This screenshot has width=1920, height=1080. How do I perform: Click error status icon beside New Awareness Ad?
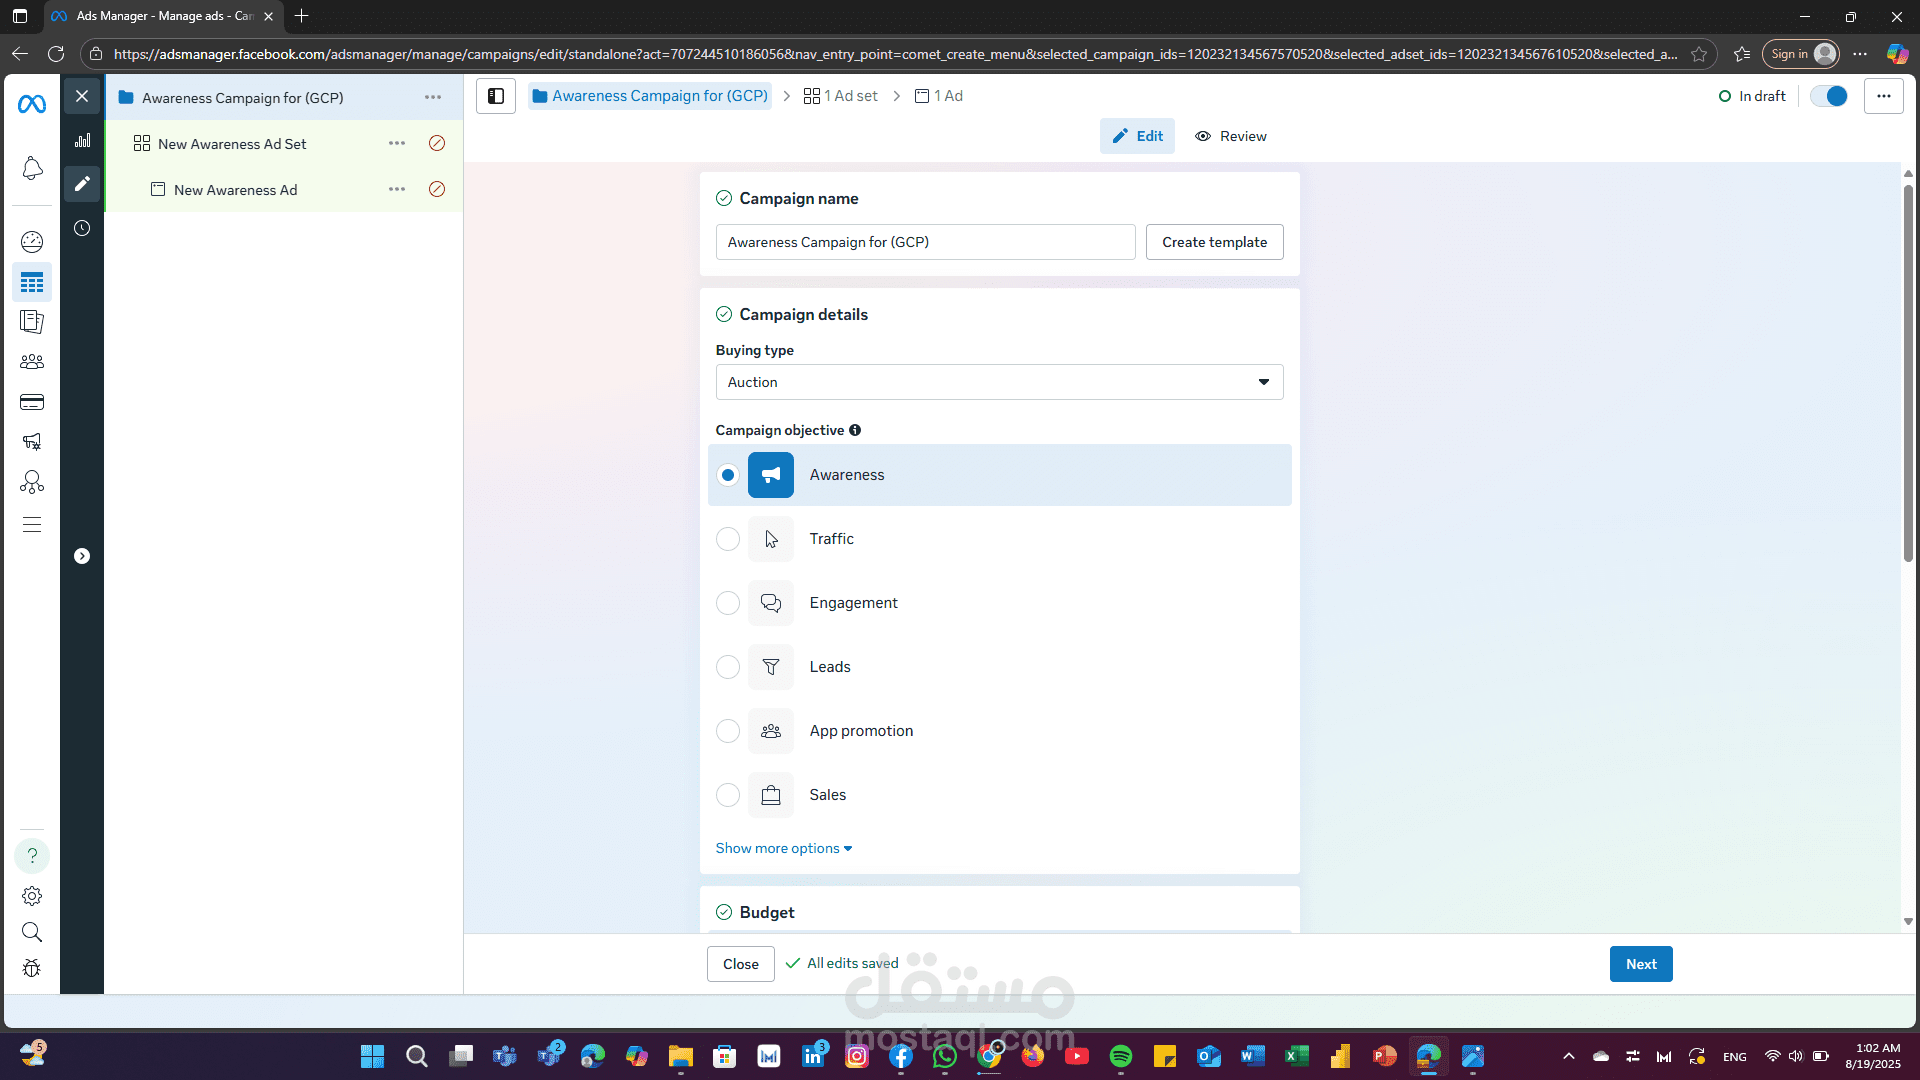[x=437, y=189]
